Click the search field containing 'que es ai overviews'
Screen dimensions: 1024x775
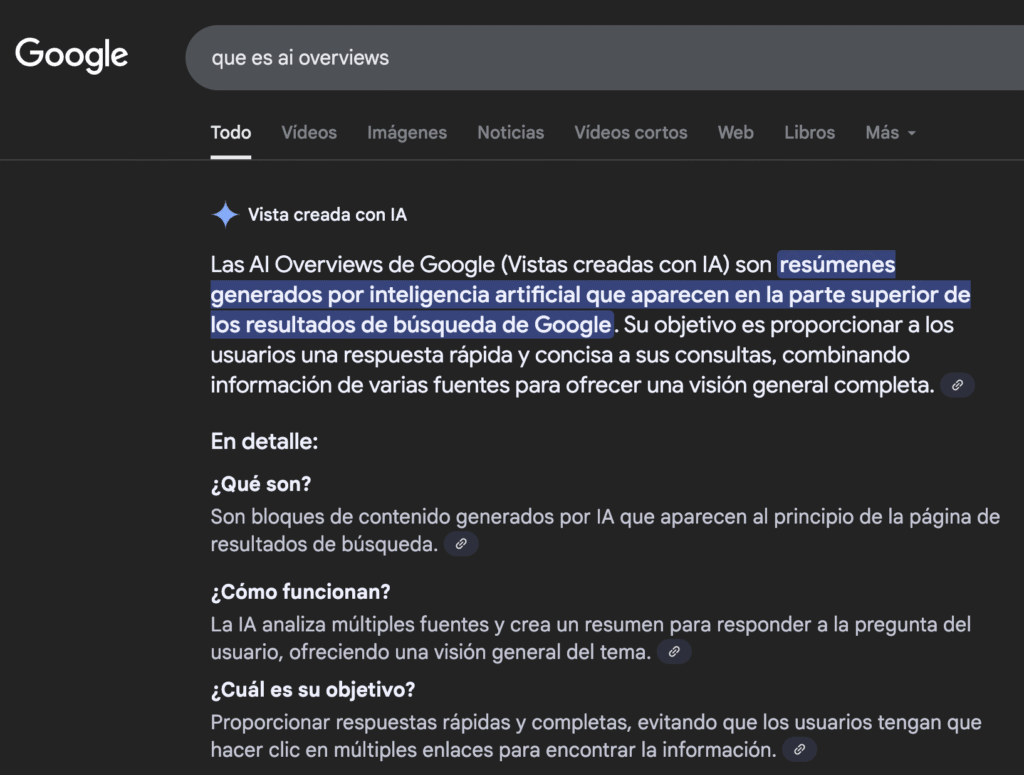click(600, 58)
